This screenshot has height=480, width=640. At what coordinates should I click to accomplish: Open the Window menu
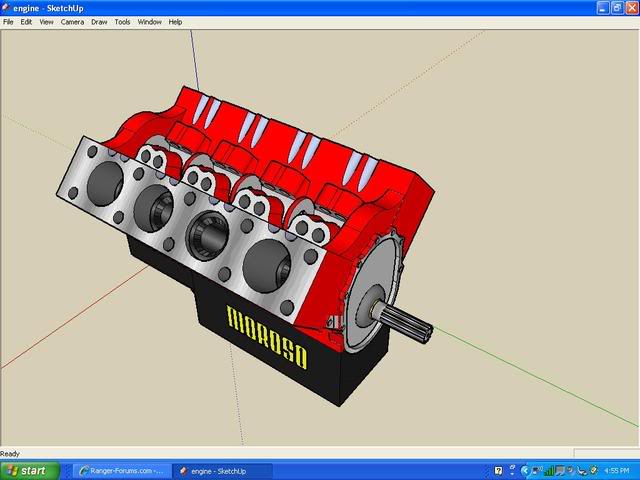click(149, 22)
